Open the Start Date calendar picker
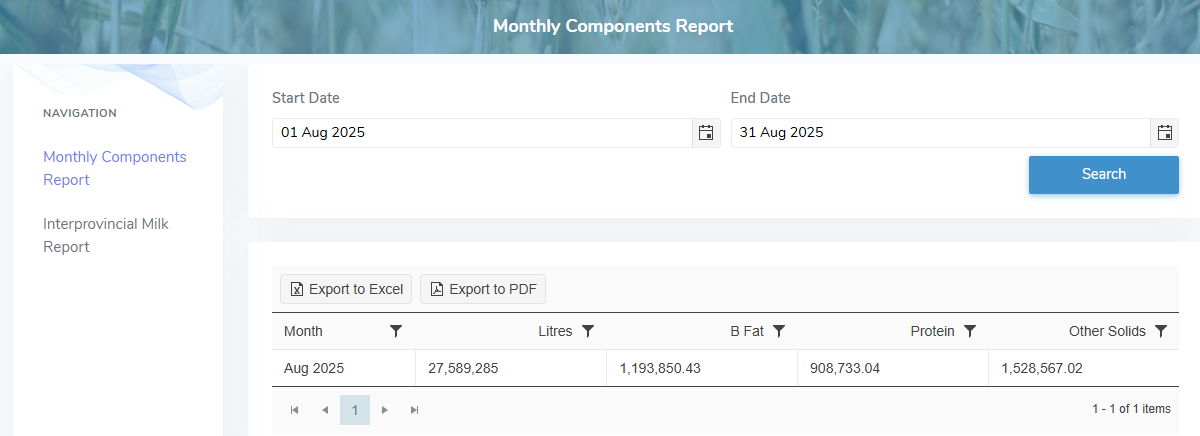 point(706,133)
